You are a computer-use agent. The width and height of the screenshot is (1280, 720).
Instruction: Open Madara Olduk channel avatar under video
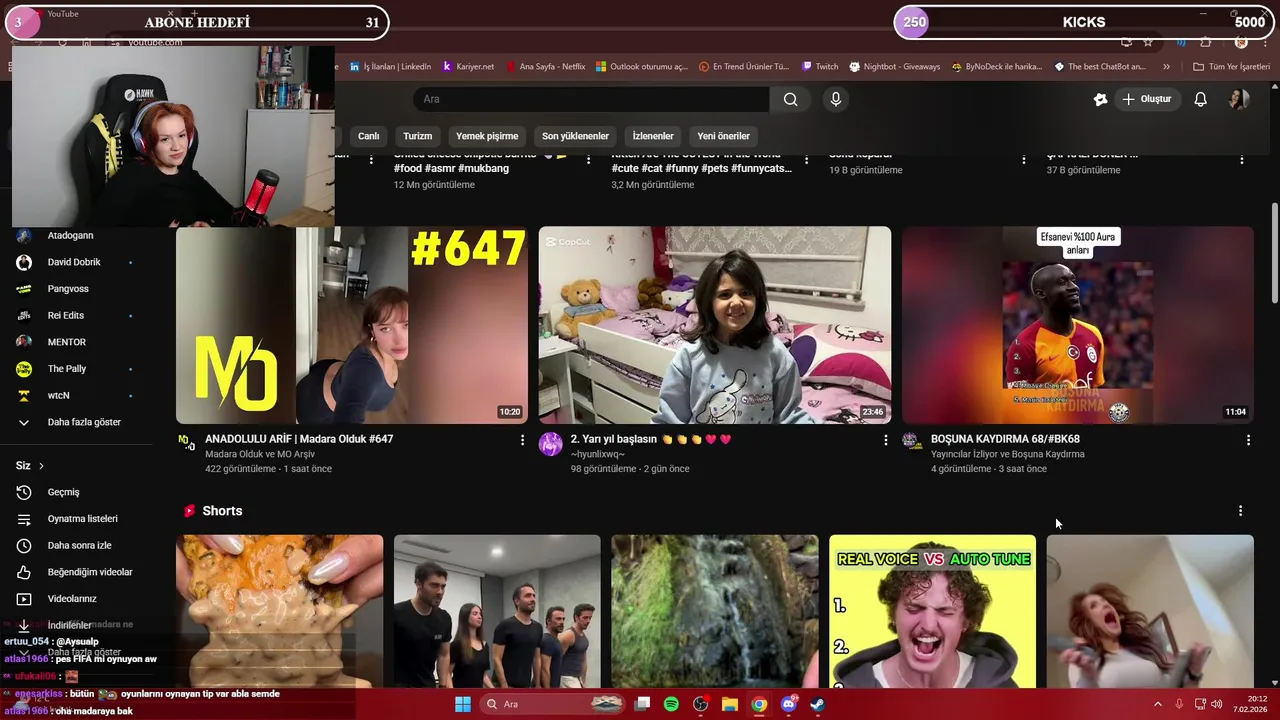187,442
